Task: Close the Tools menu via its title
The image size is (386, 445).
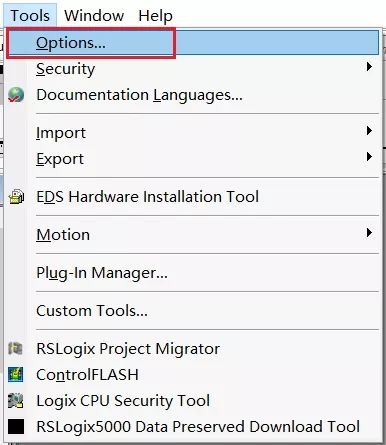Action: (30, 15)
